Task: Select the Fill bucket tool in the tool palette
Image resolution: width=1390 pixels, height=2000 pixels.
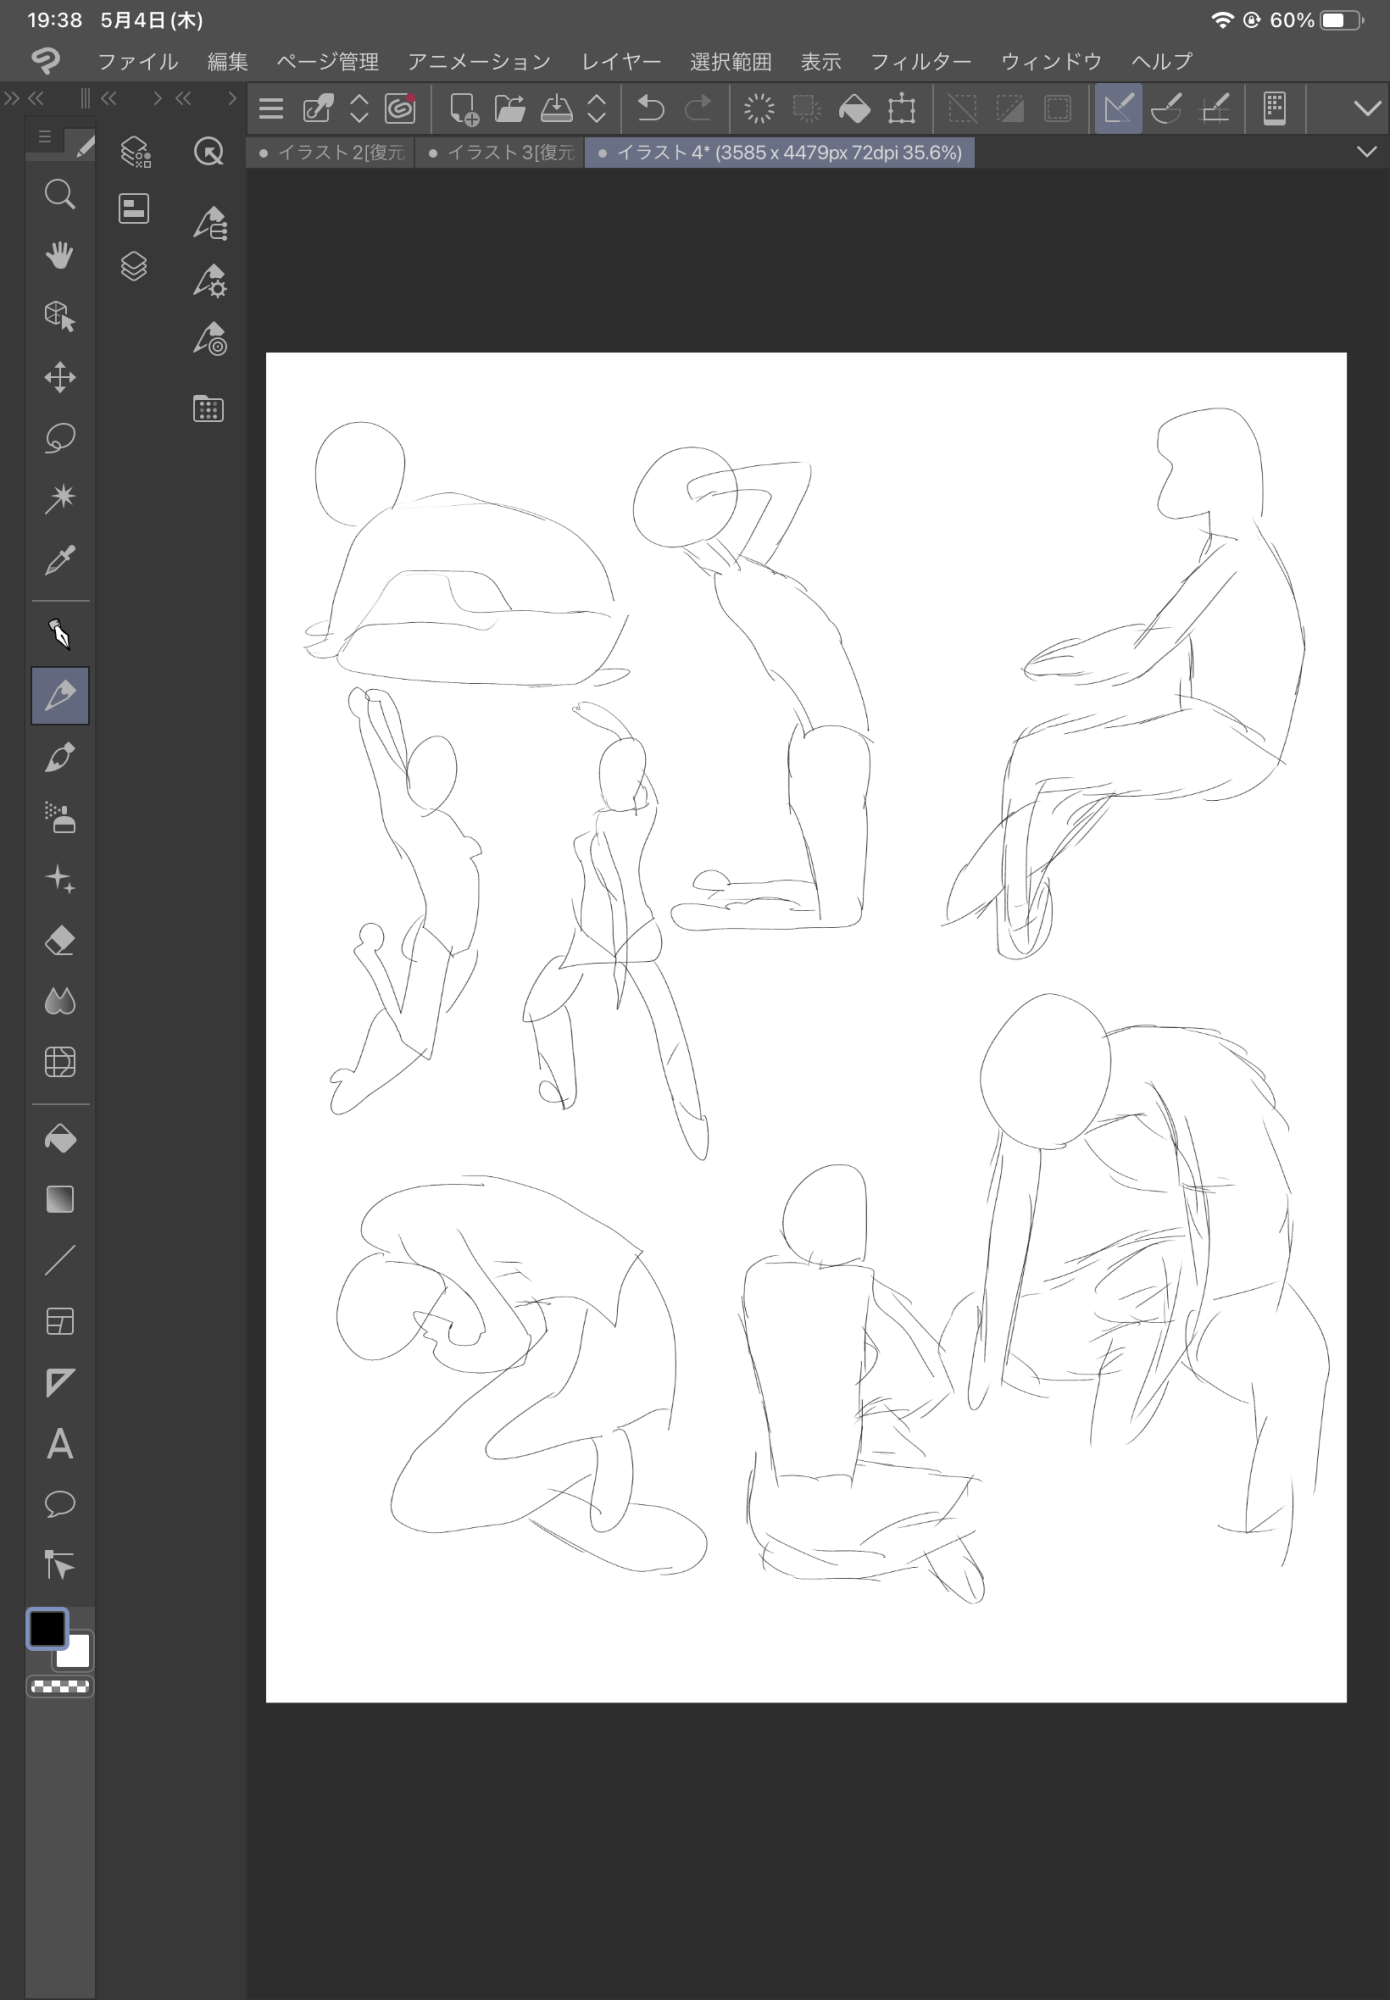Action: pos(60,1138)
